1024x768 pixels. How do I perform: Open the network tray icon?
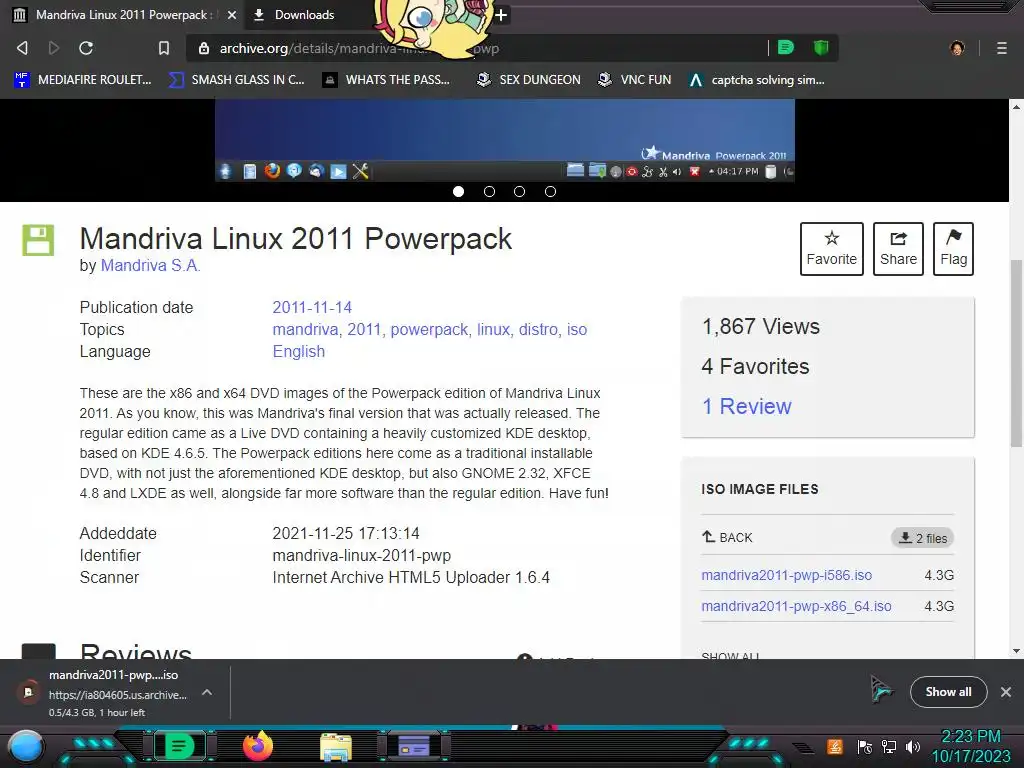pos(889,747)
